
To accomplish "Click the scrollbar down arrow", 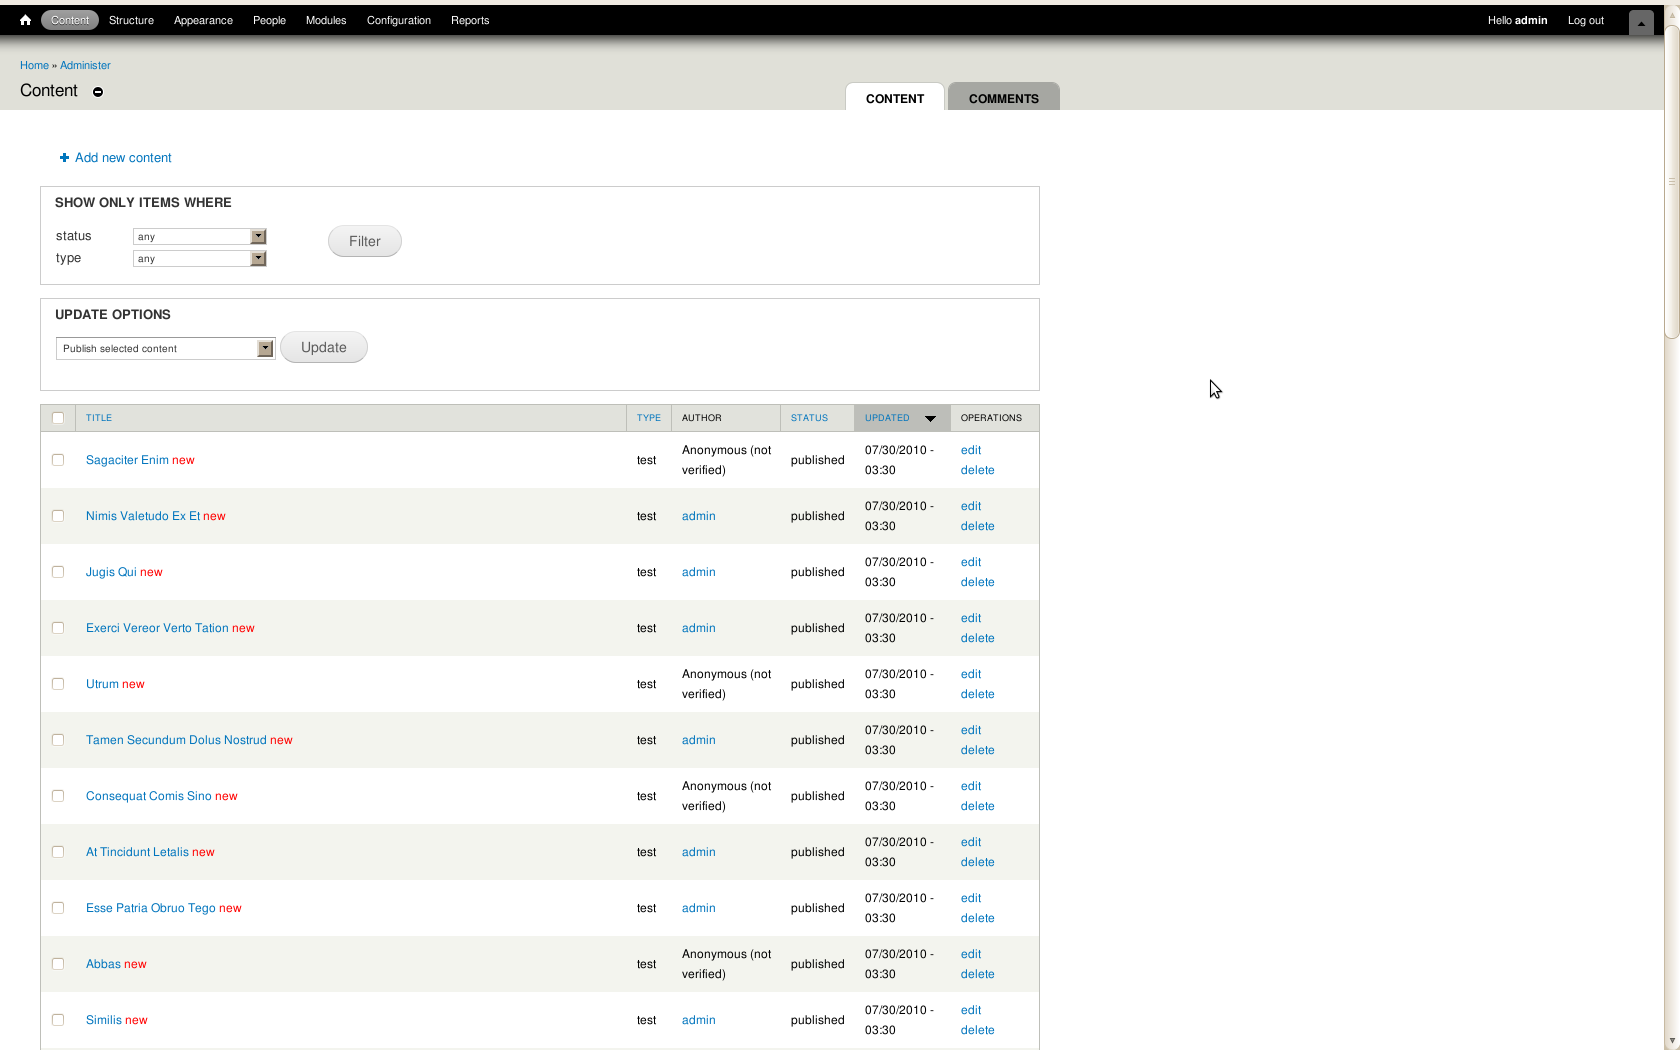I will click(x=1671, y=1041).
